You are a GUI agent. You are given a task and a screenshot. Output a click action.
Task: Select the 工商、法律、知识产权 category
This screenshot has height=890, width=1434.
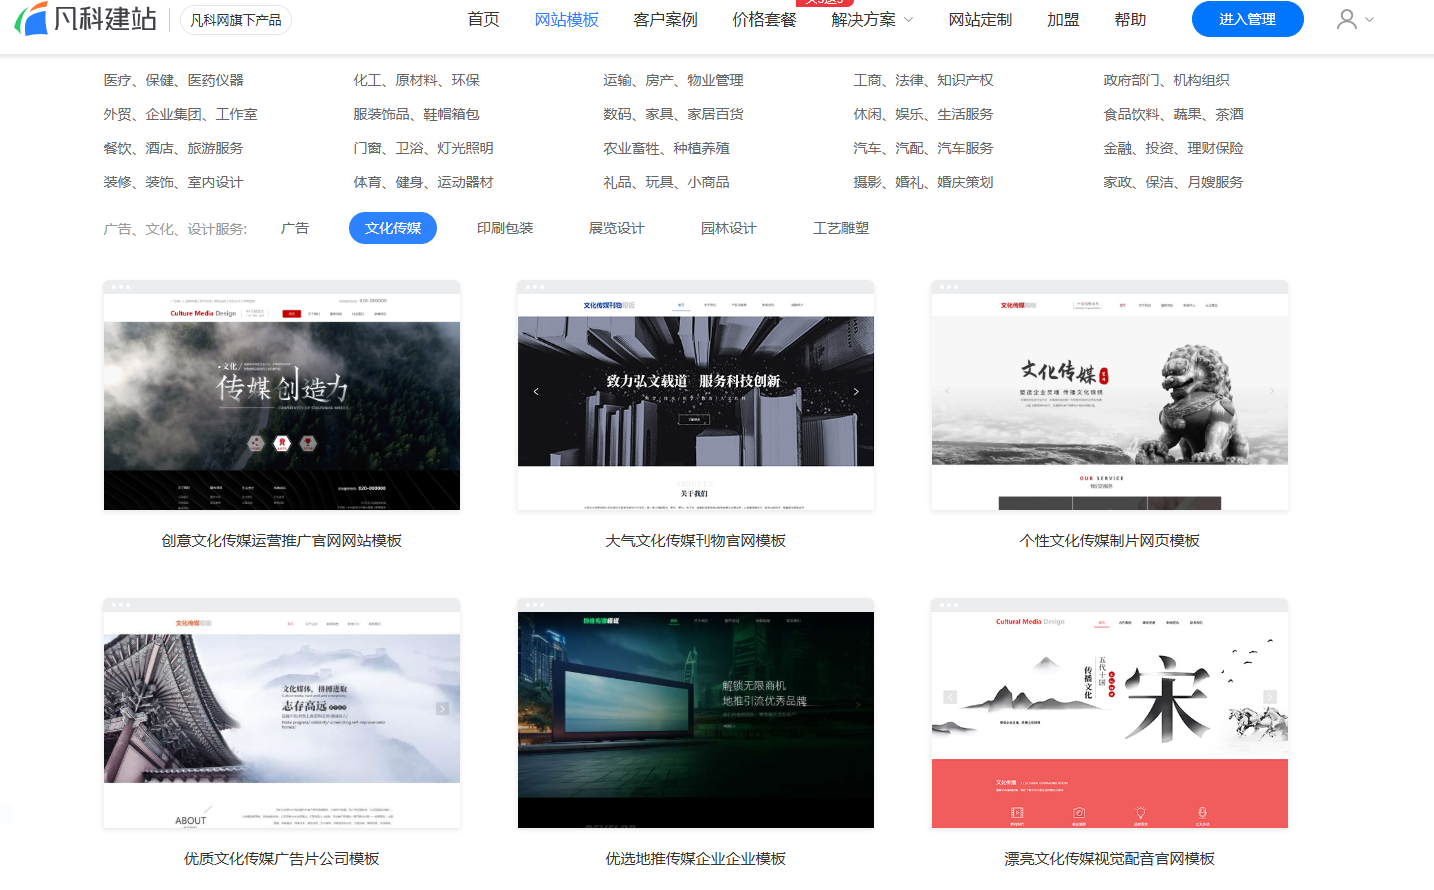tap(924, 80)
